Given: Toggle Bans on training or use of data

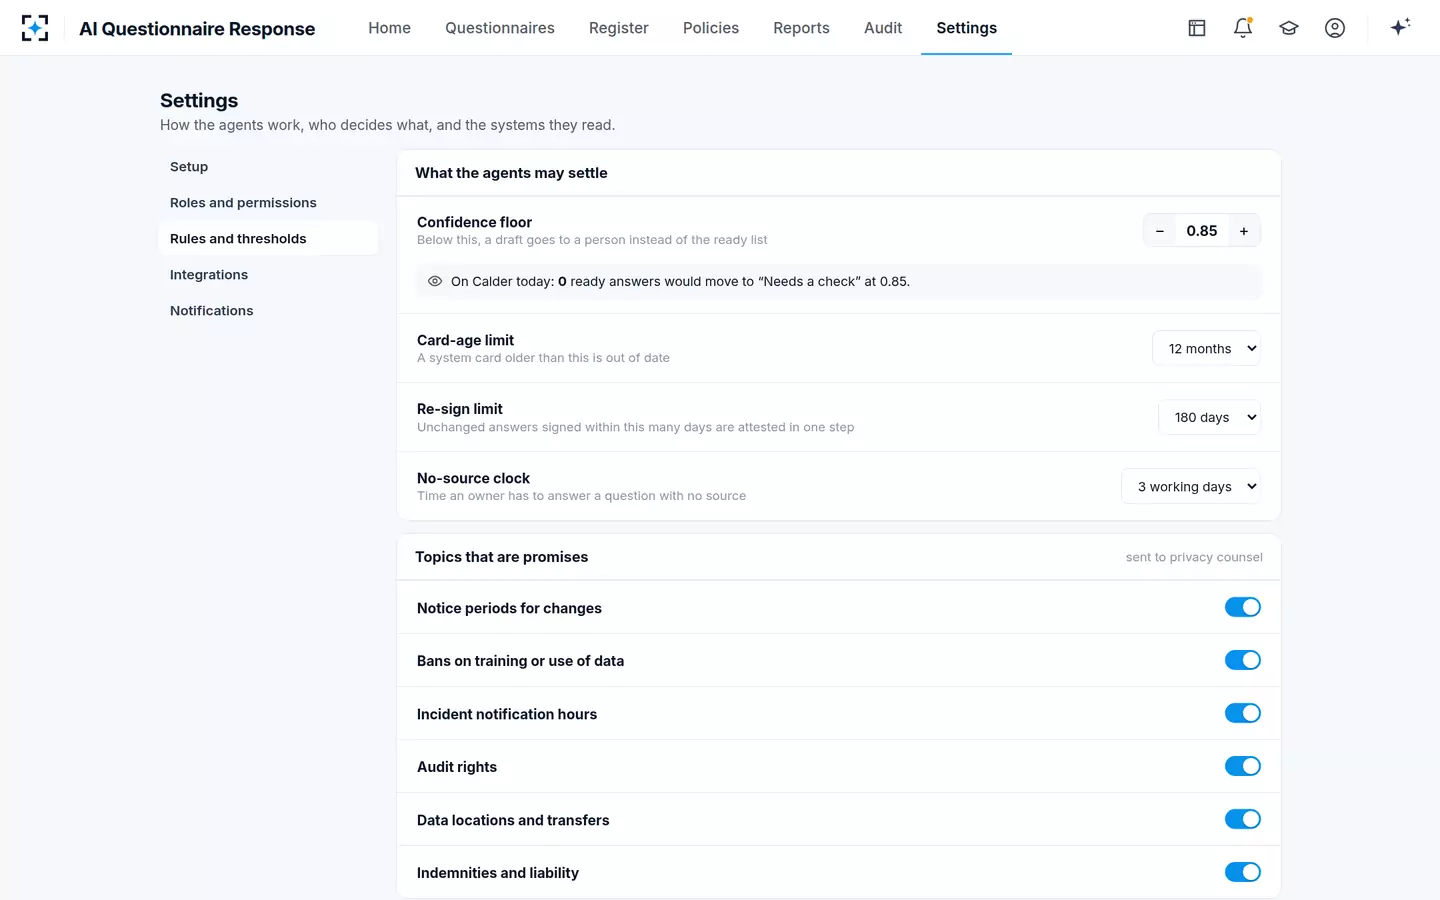Looking at the screenshot, I should tap(1243, 660).
